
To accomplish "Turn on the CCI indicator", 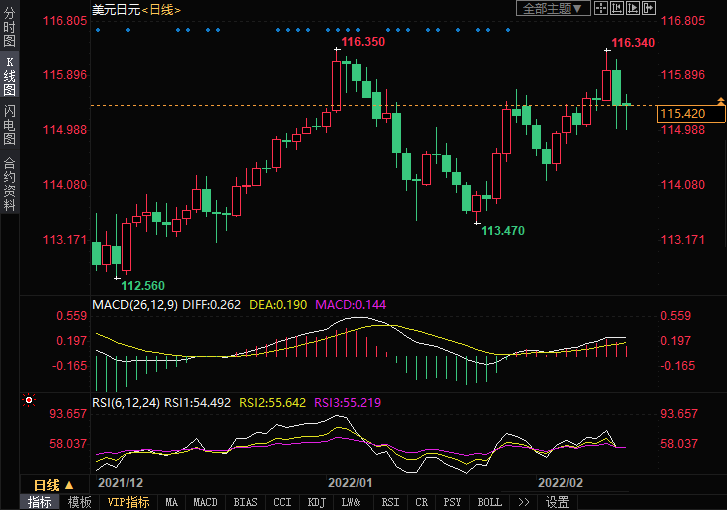I will tap(283, 502).
